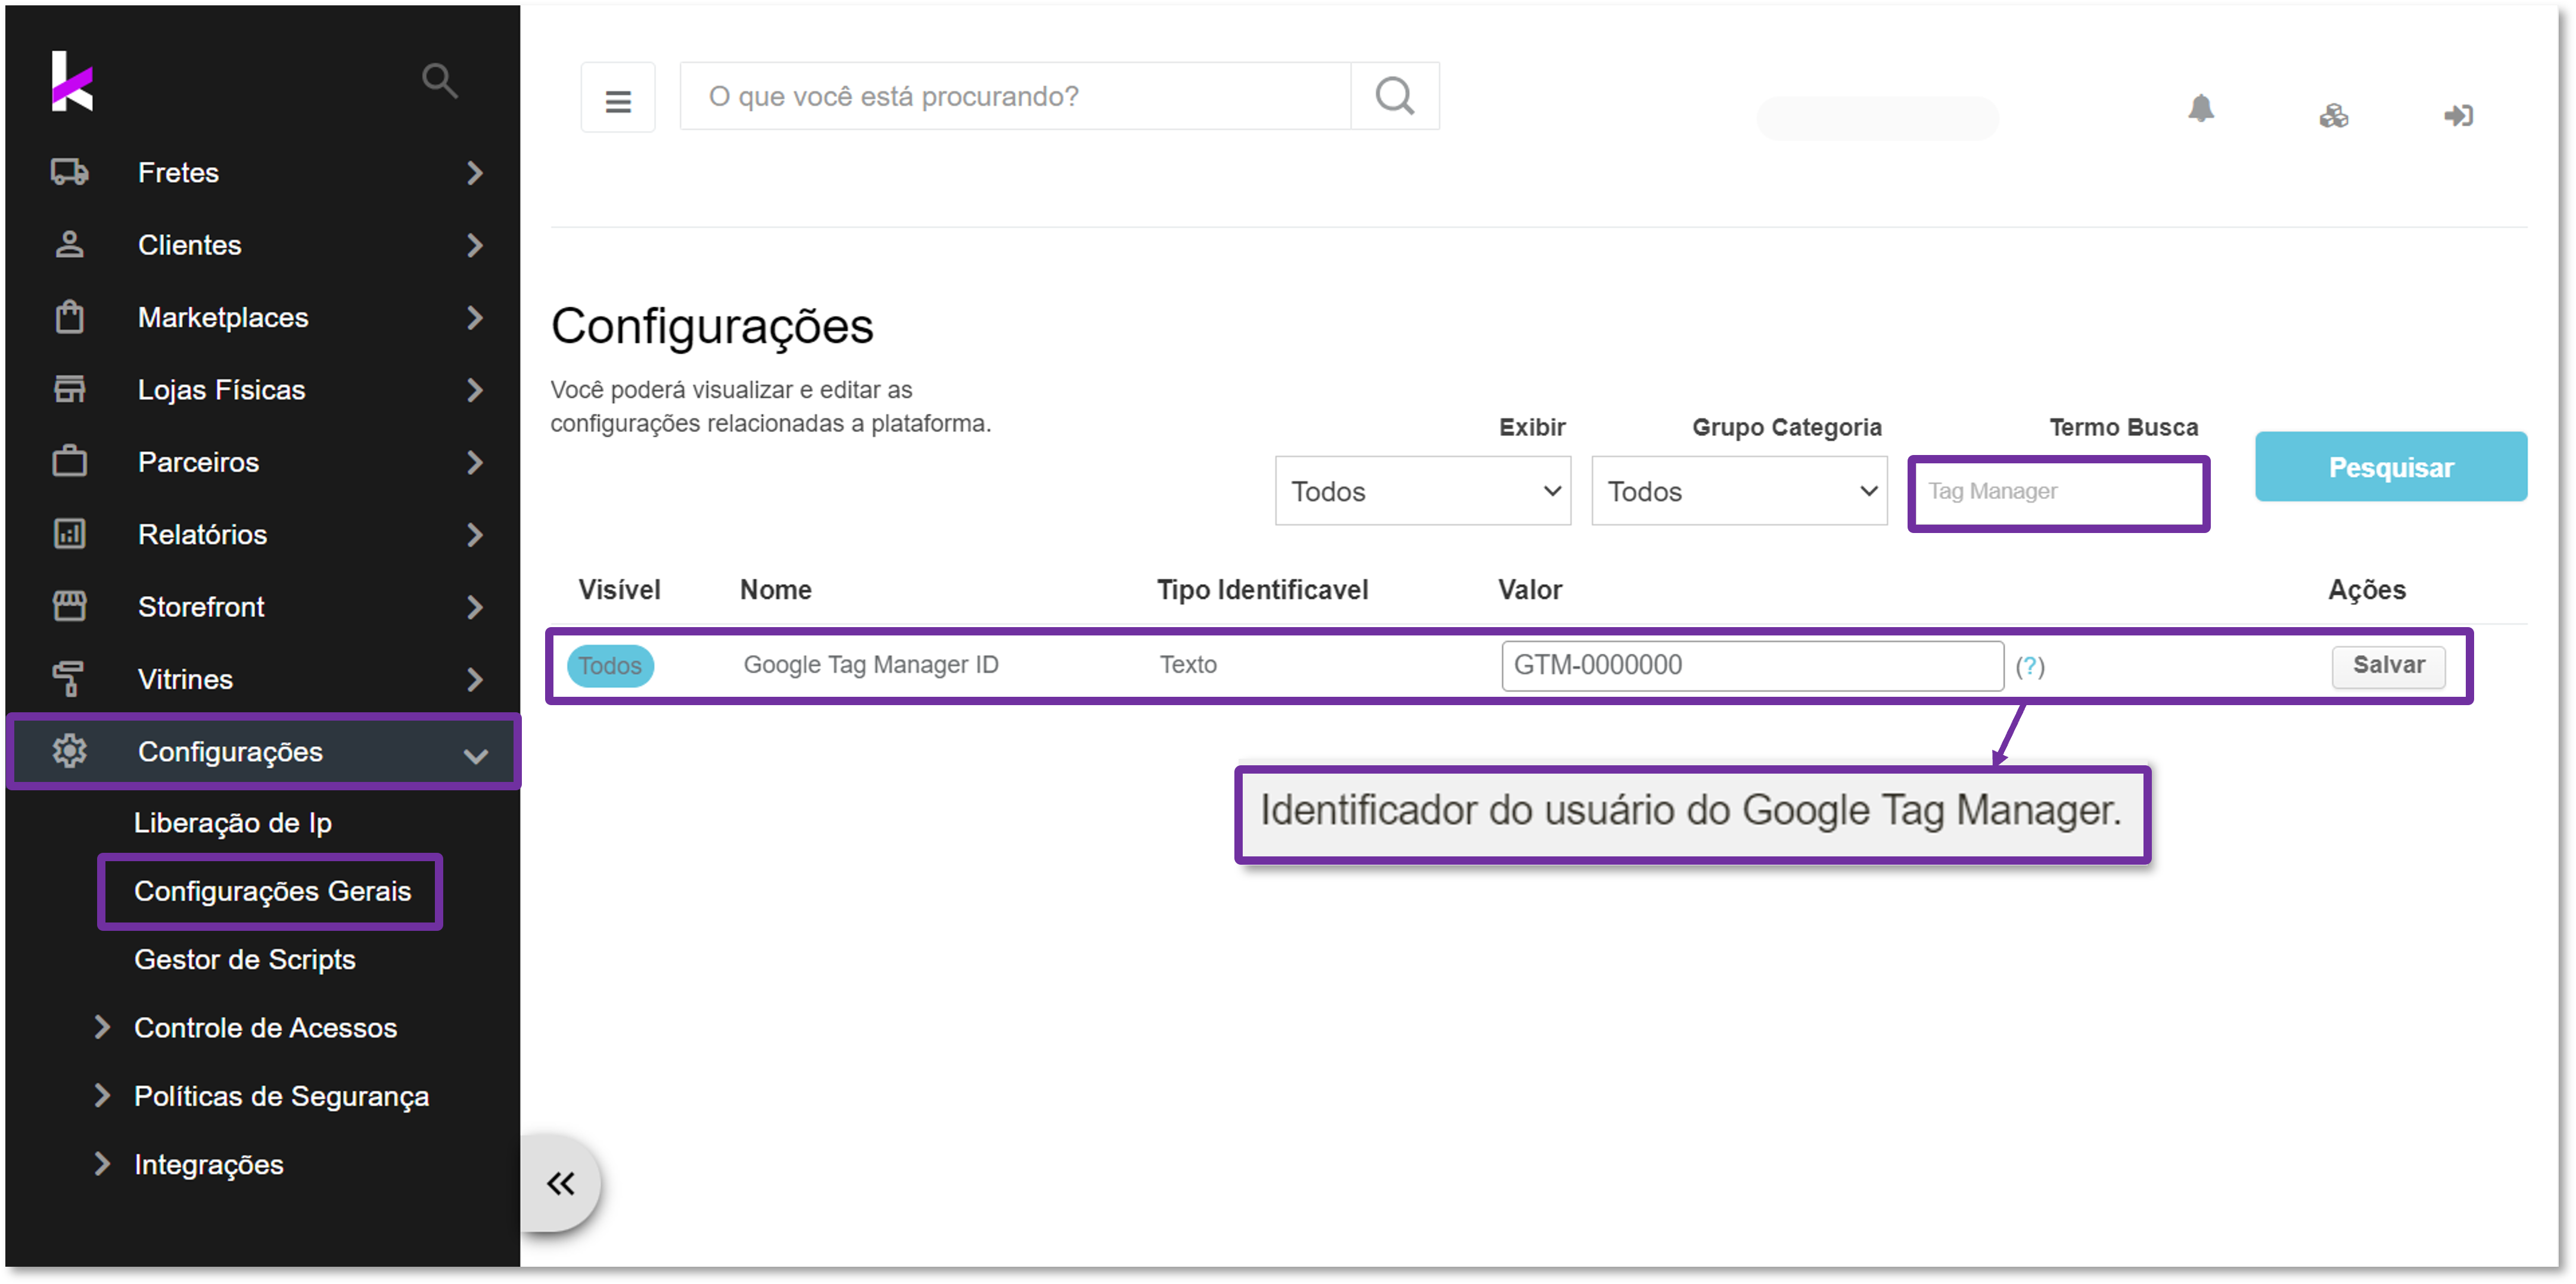Viewport: 2576px width, 1284px height.
Task: Open Gestor de Scripts menu item
Action: 245,960
